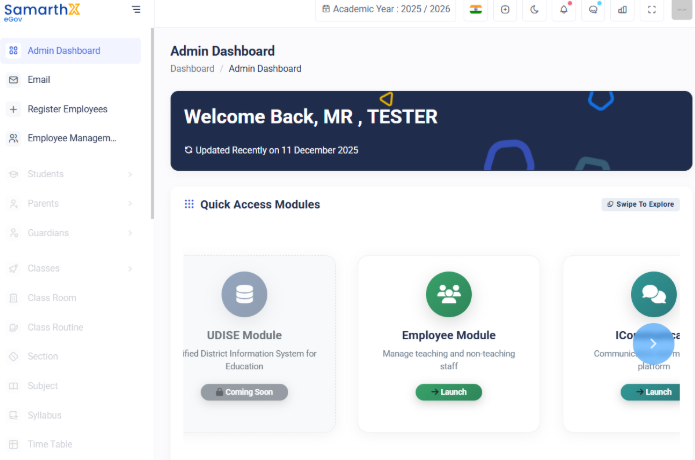Image resolution: width=695 pixels, height=460 pixels.
Task: Collapse sidebar with hamburger menu icon
Action: click(x=136, y=9)
